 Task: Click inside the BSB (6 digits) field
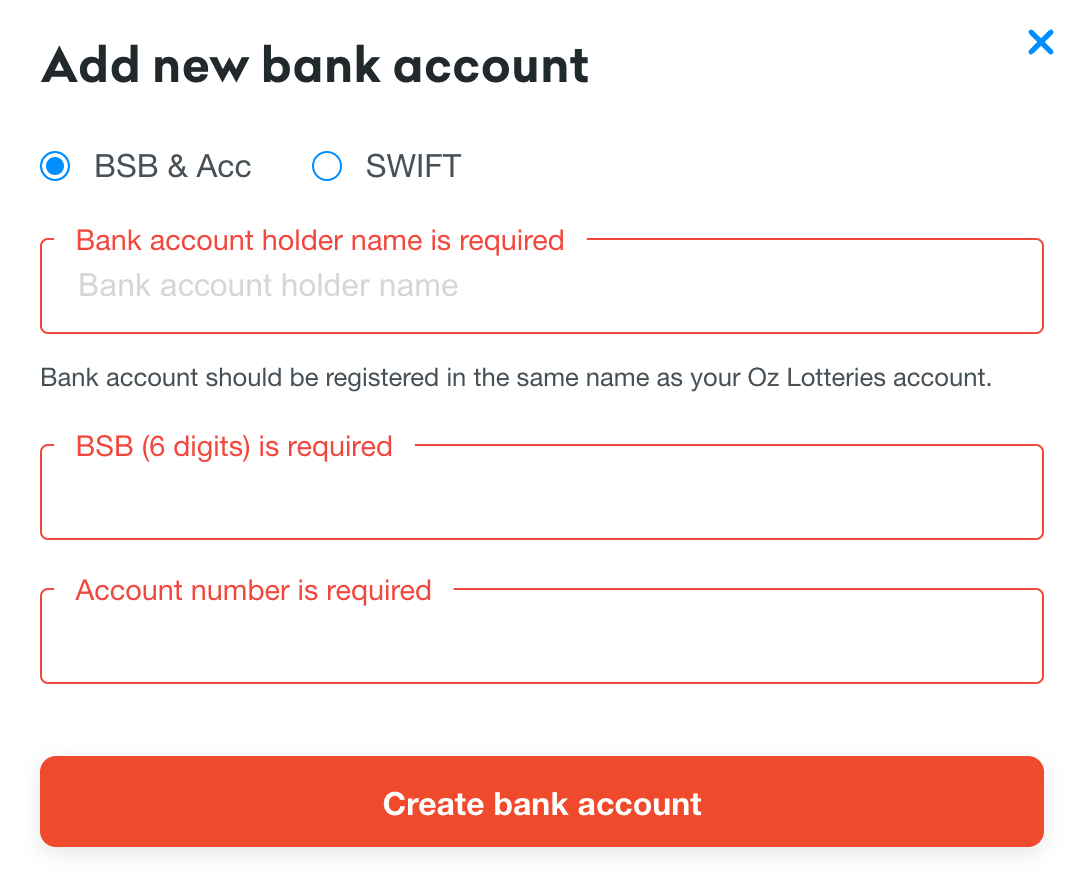(x=542, y=491)
